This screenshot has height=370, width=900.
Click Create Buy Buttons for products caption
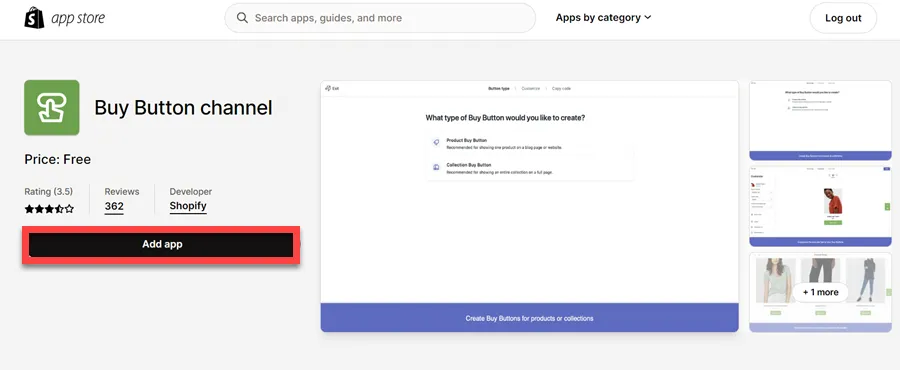pyautogui.click(x=529, y=318)
